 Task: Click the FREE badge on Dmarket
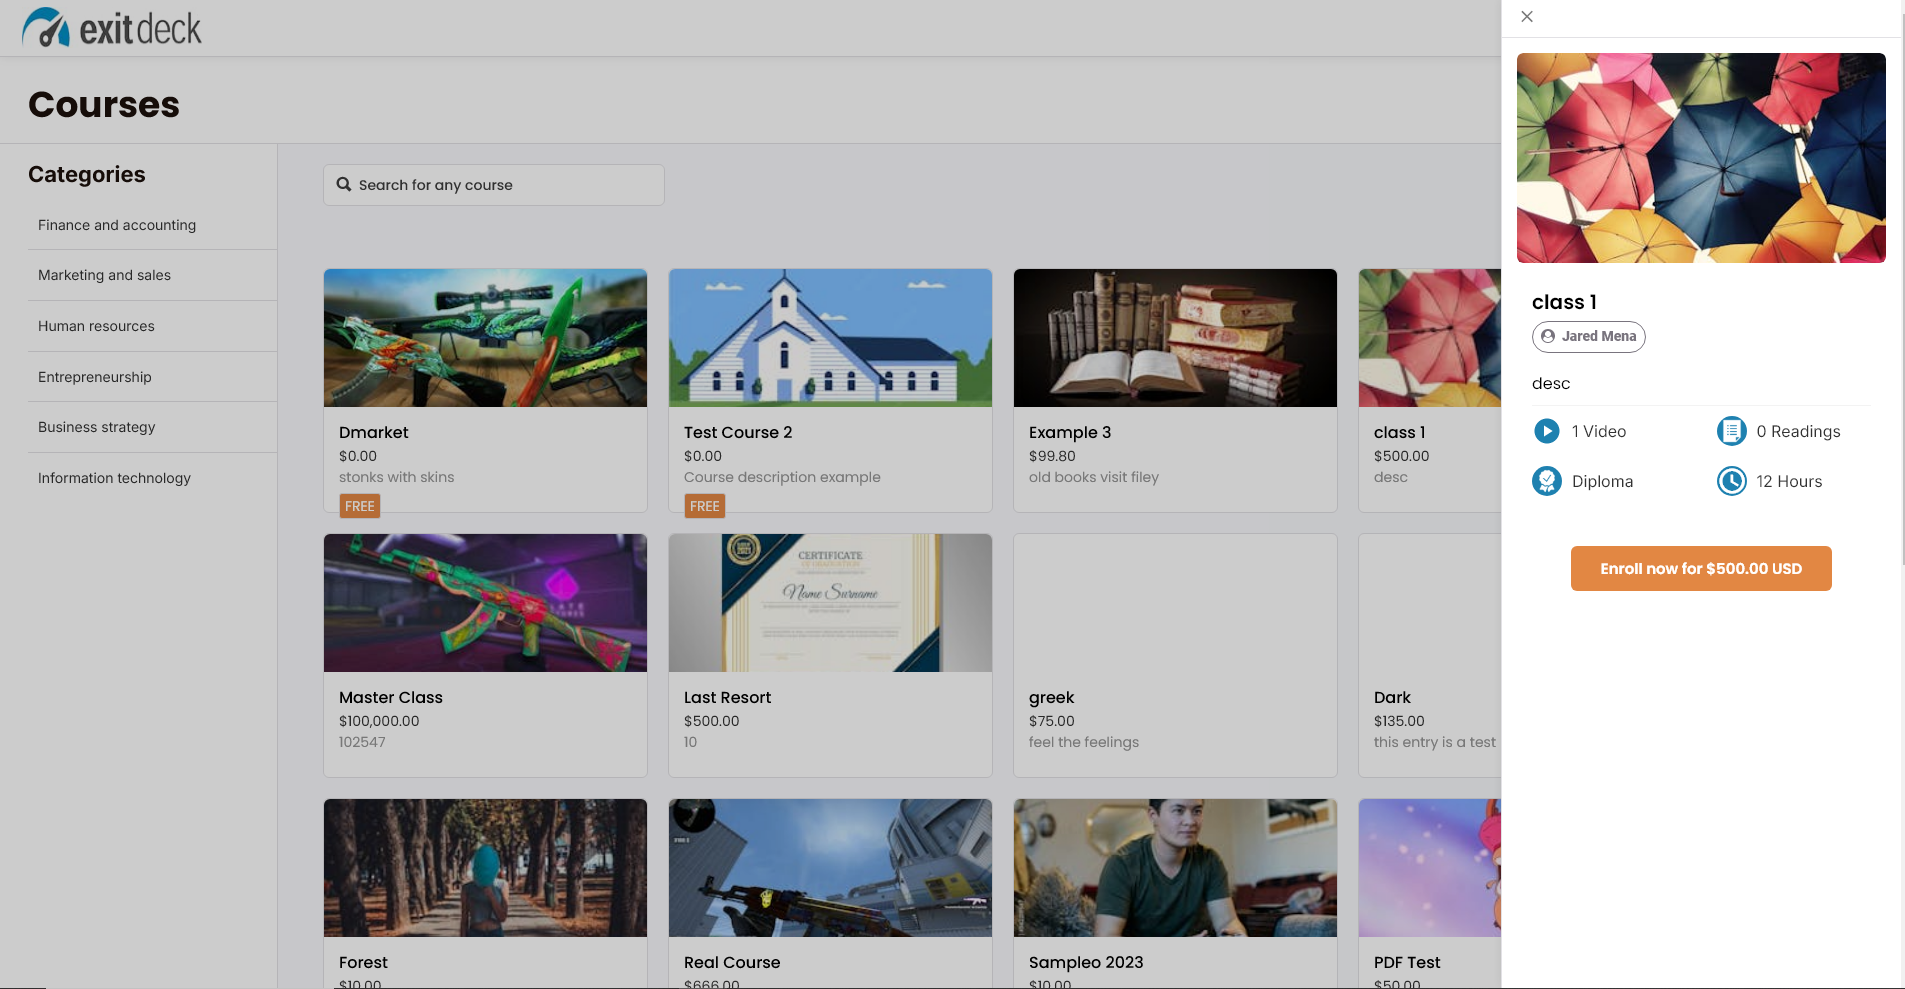(x=360, y=506)
